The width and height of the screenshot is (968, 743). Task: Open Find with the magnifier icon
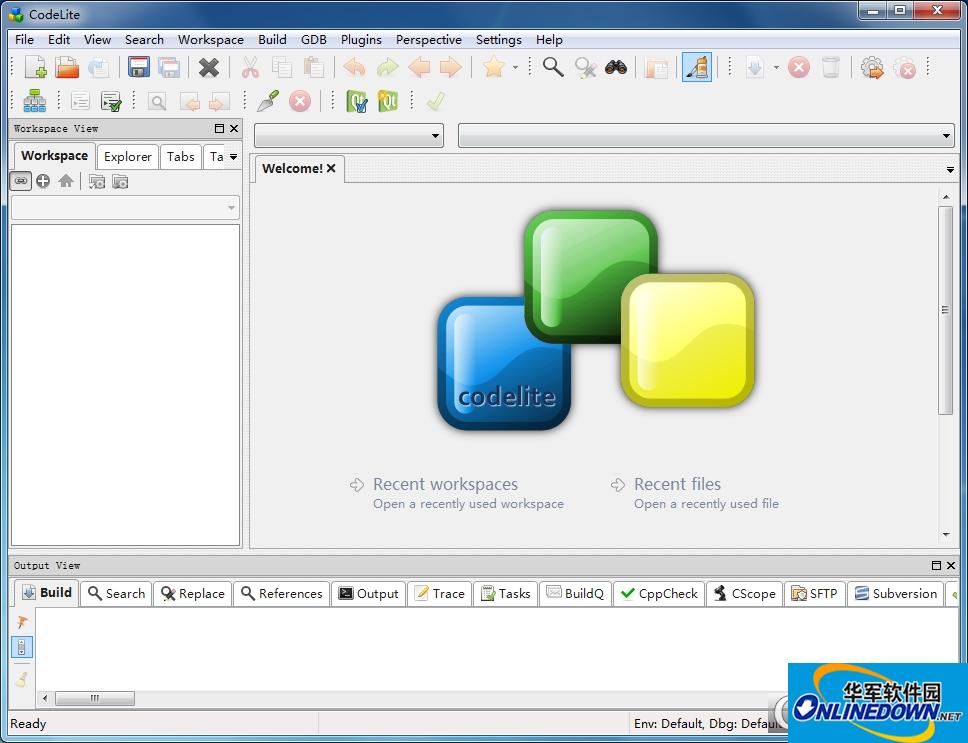(553, 67)
